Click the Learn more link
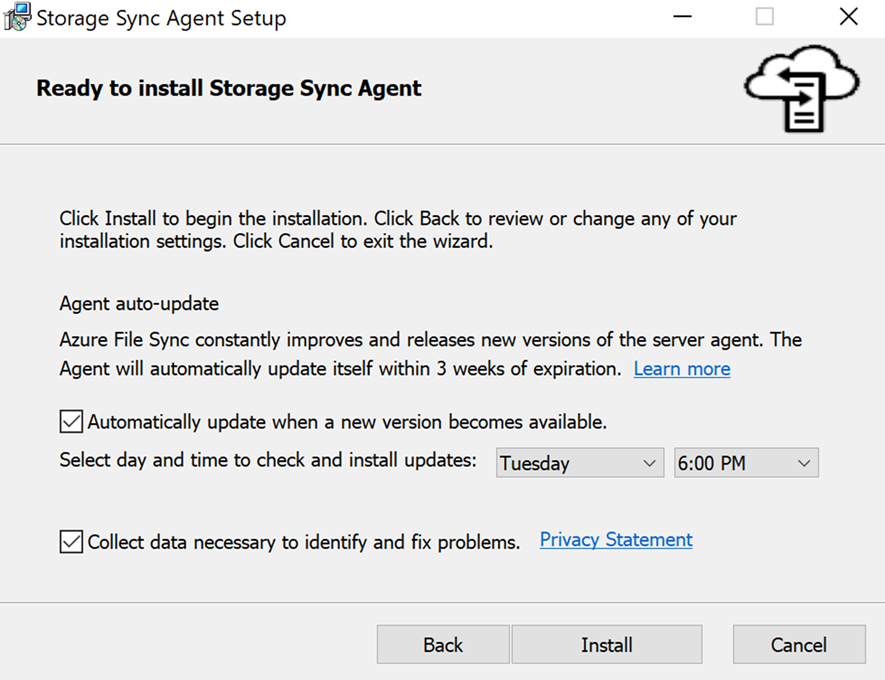The height and width of the screenshot is (680, 885). 681,369
